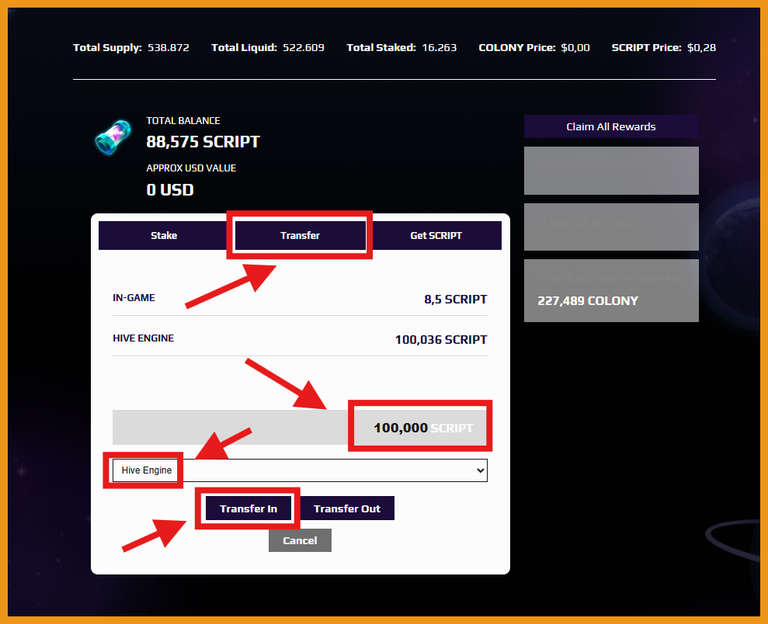Screen dimensions: 768x624
Task: Click the 0 USD approx value
Action: 170,190
